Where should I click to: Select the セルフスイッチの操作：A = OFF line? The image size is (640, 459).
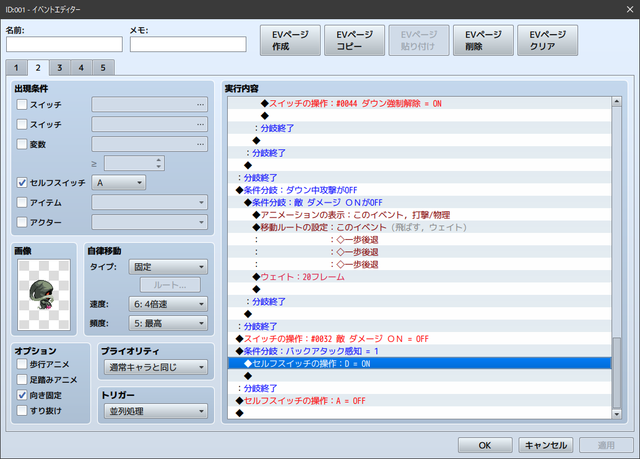point(419,401)
